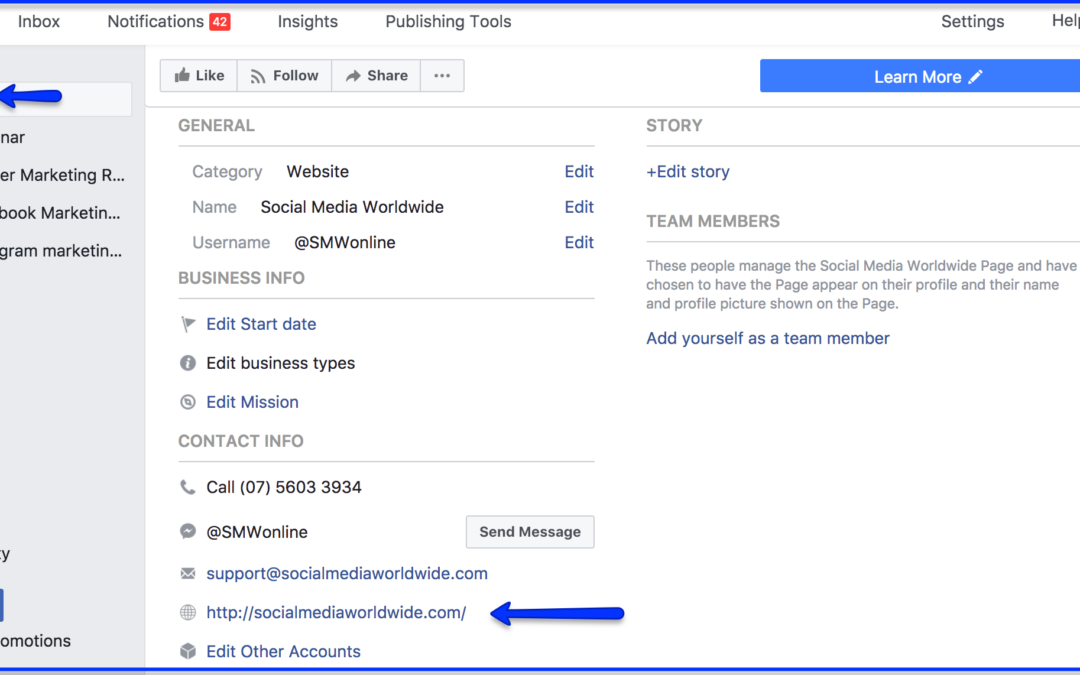Click +Edit story link
Viewport: 1080px width, 675px height.
[687, 172]
